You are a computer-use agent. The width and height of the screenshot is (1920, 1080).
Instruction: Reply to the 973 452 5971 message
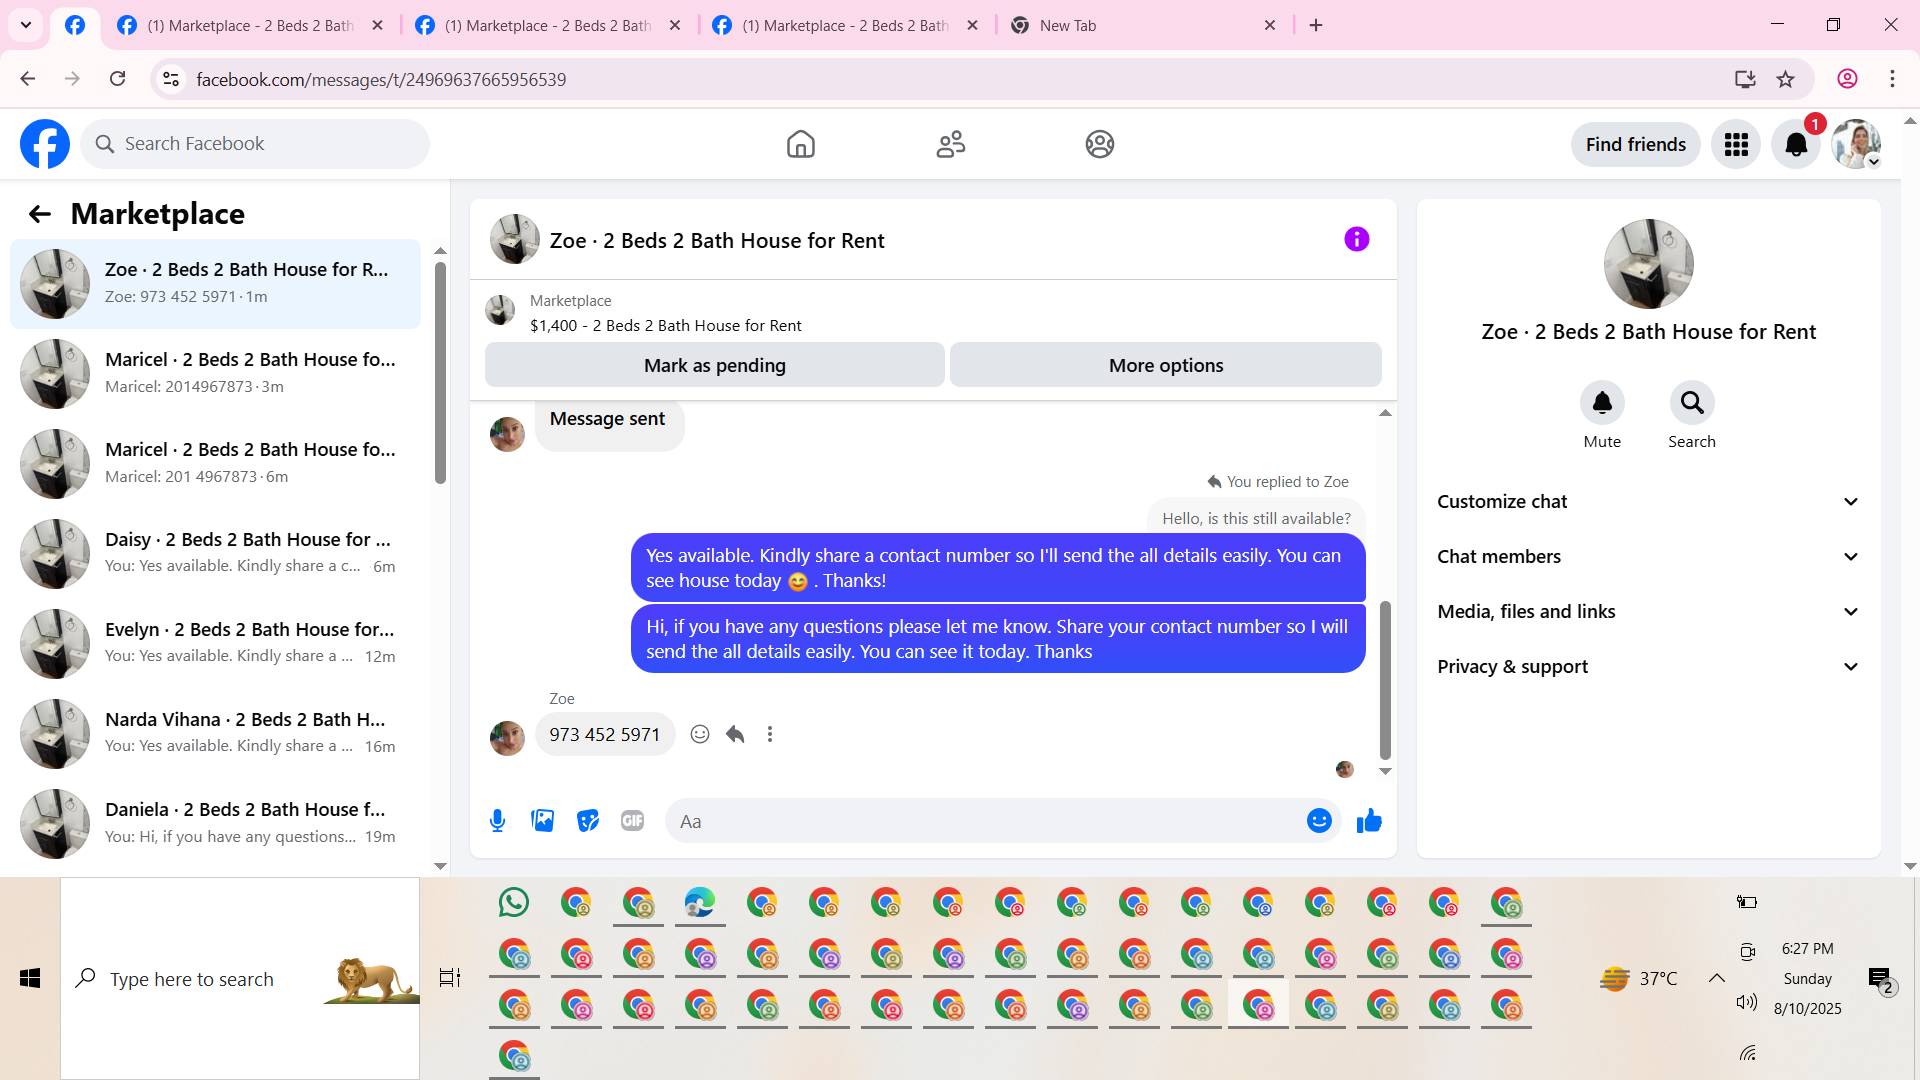click(735, 734)
